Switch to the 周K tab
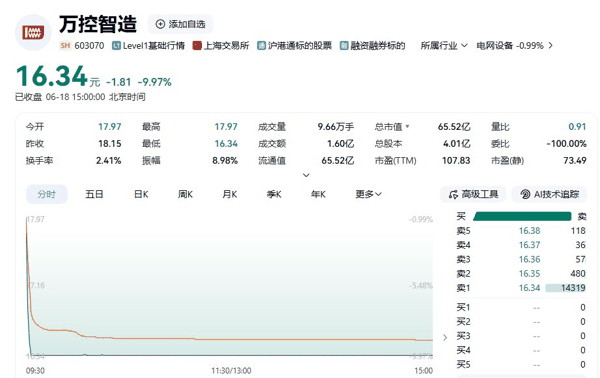 click(185, 194)
